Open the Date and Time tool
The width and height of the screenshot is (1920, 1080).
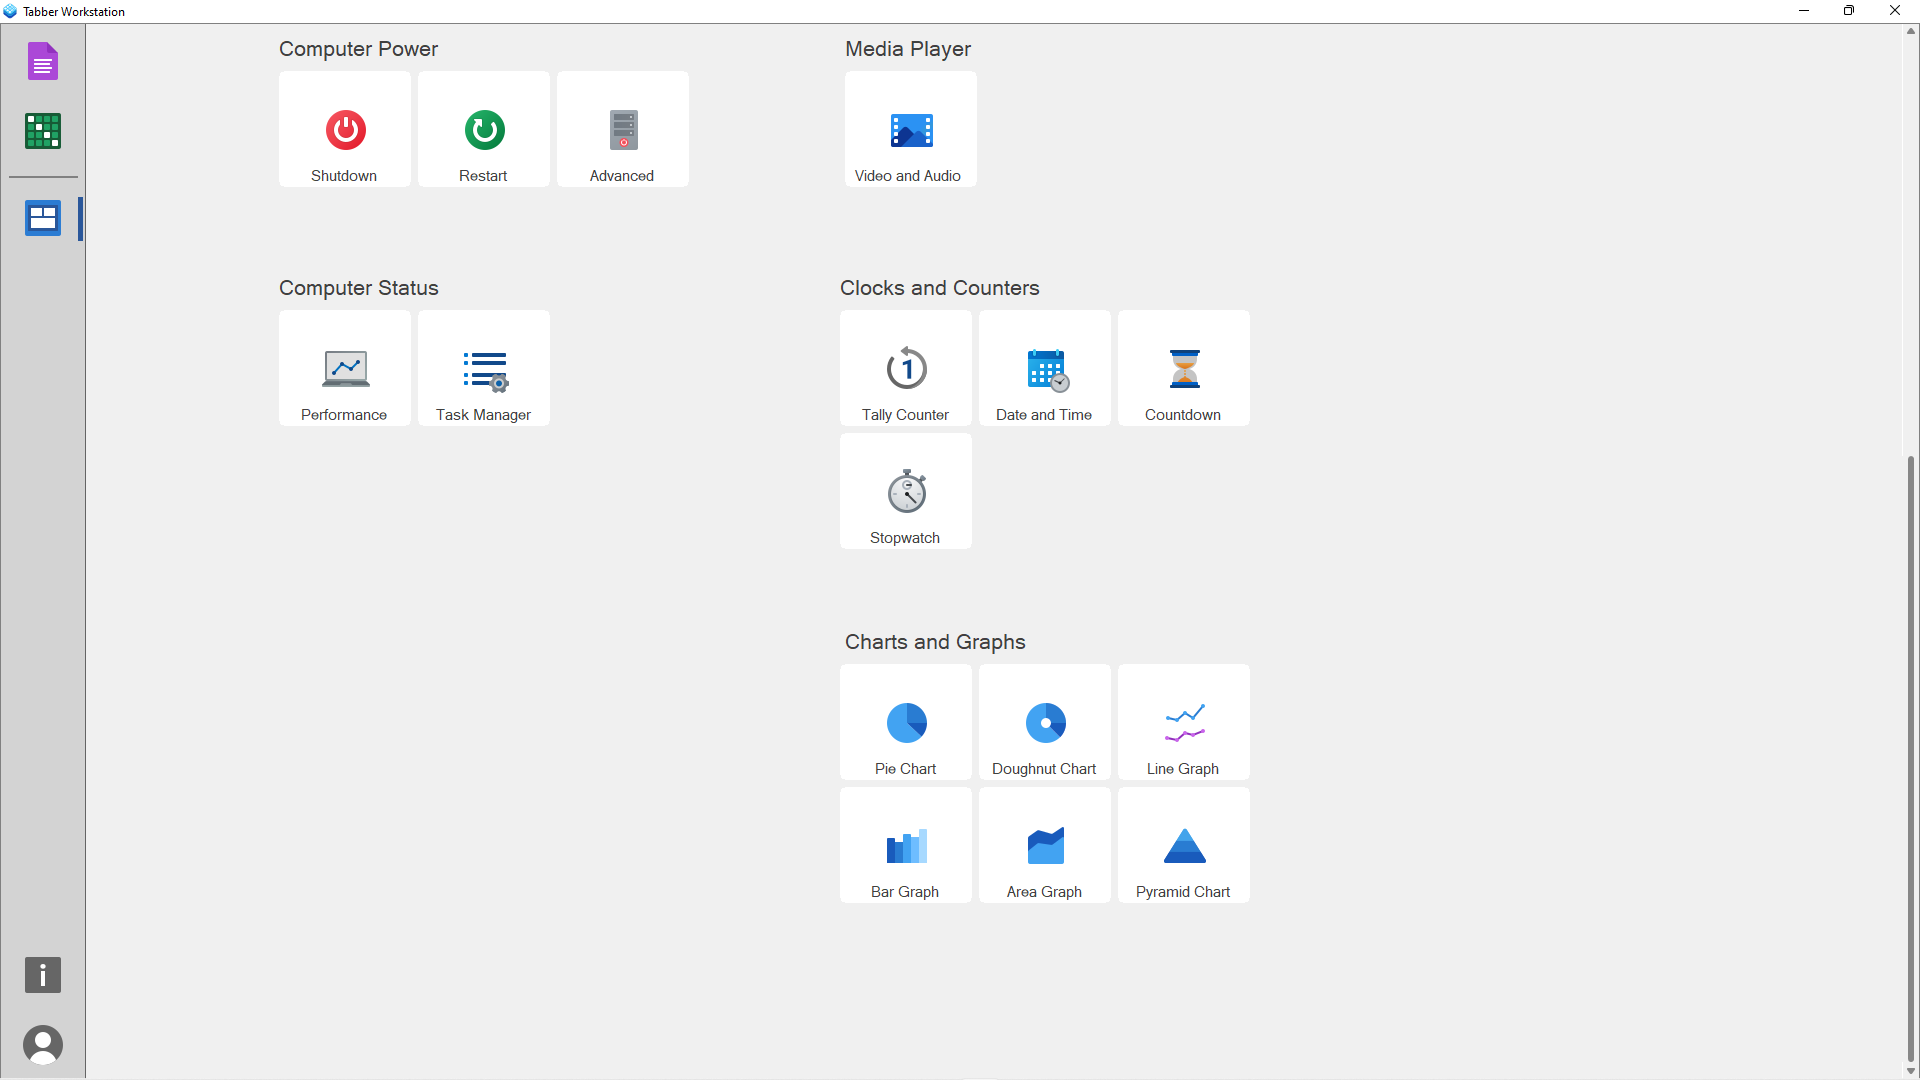point(1044,367)
